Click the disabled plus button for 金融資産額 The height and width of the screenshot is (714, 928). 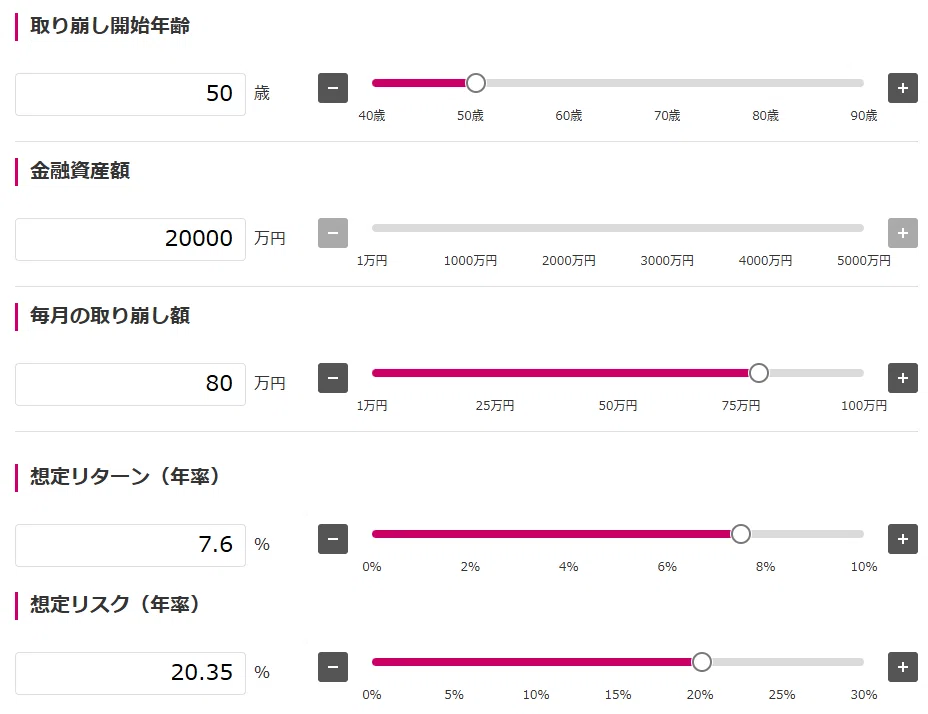point(903,233)
